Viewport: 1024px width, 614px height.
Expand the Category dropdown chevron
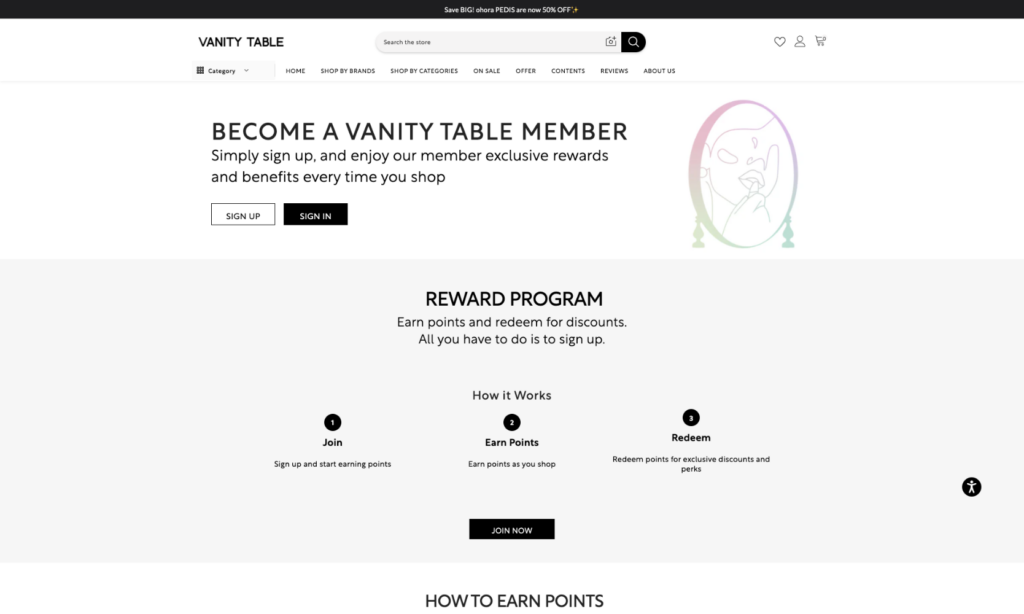(x=246, y=71)
